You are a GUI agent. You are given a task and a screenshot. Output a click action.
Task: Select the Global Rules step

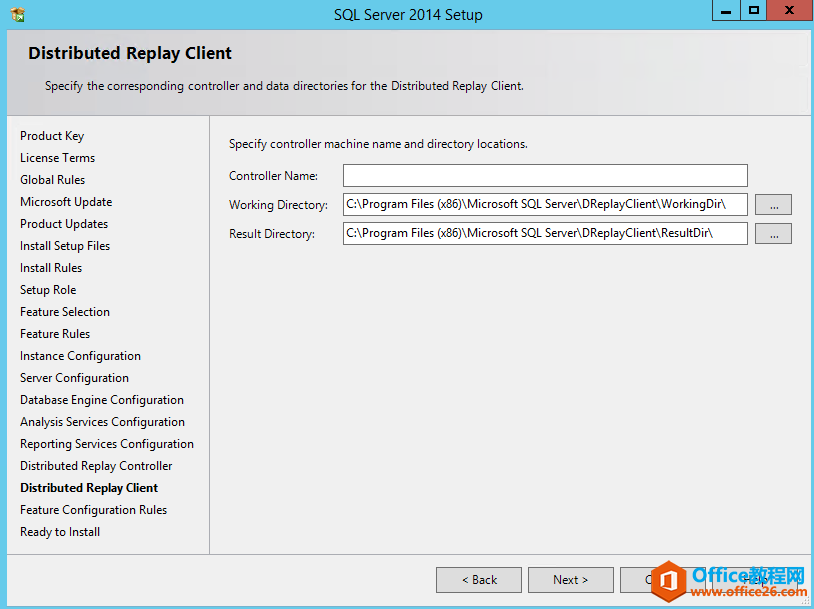pos(52,180)
